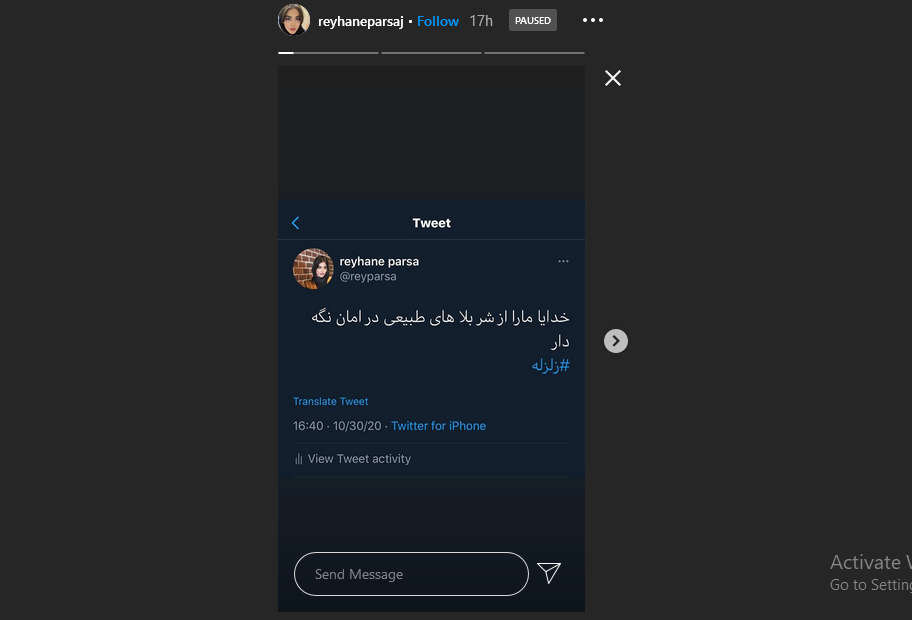The height and width of the screenshot is (620, 912).
Task: Open the blue Persian hashtag in the tweet
Action: 550,365
